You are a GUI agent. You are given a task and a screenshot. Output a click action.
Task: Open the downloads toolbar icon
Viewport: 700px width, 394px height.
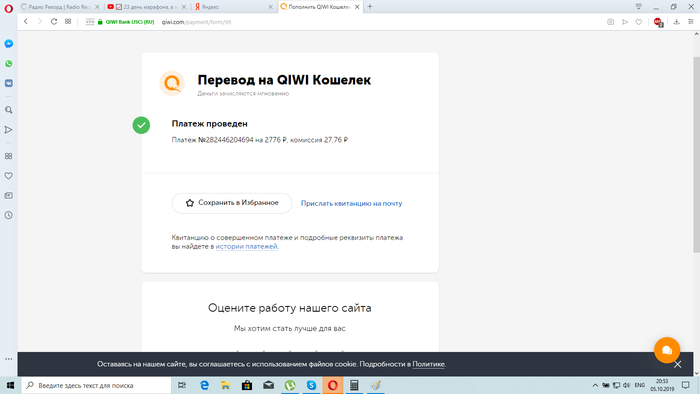tap(677, 22)
